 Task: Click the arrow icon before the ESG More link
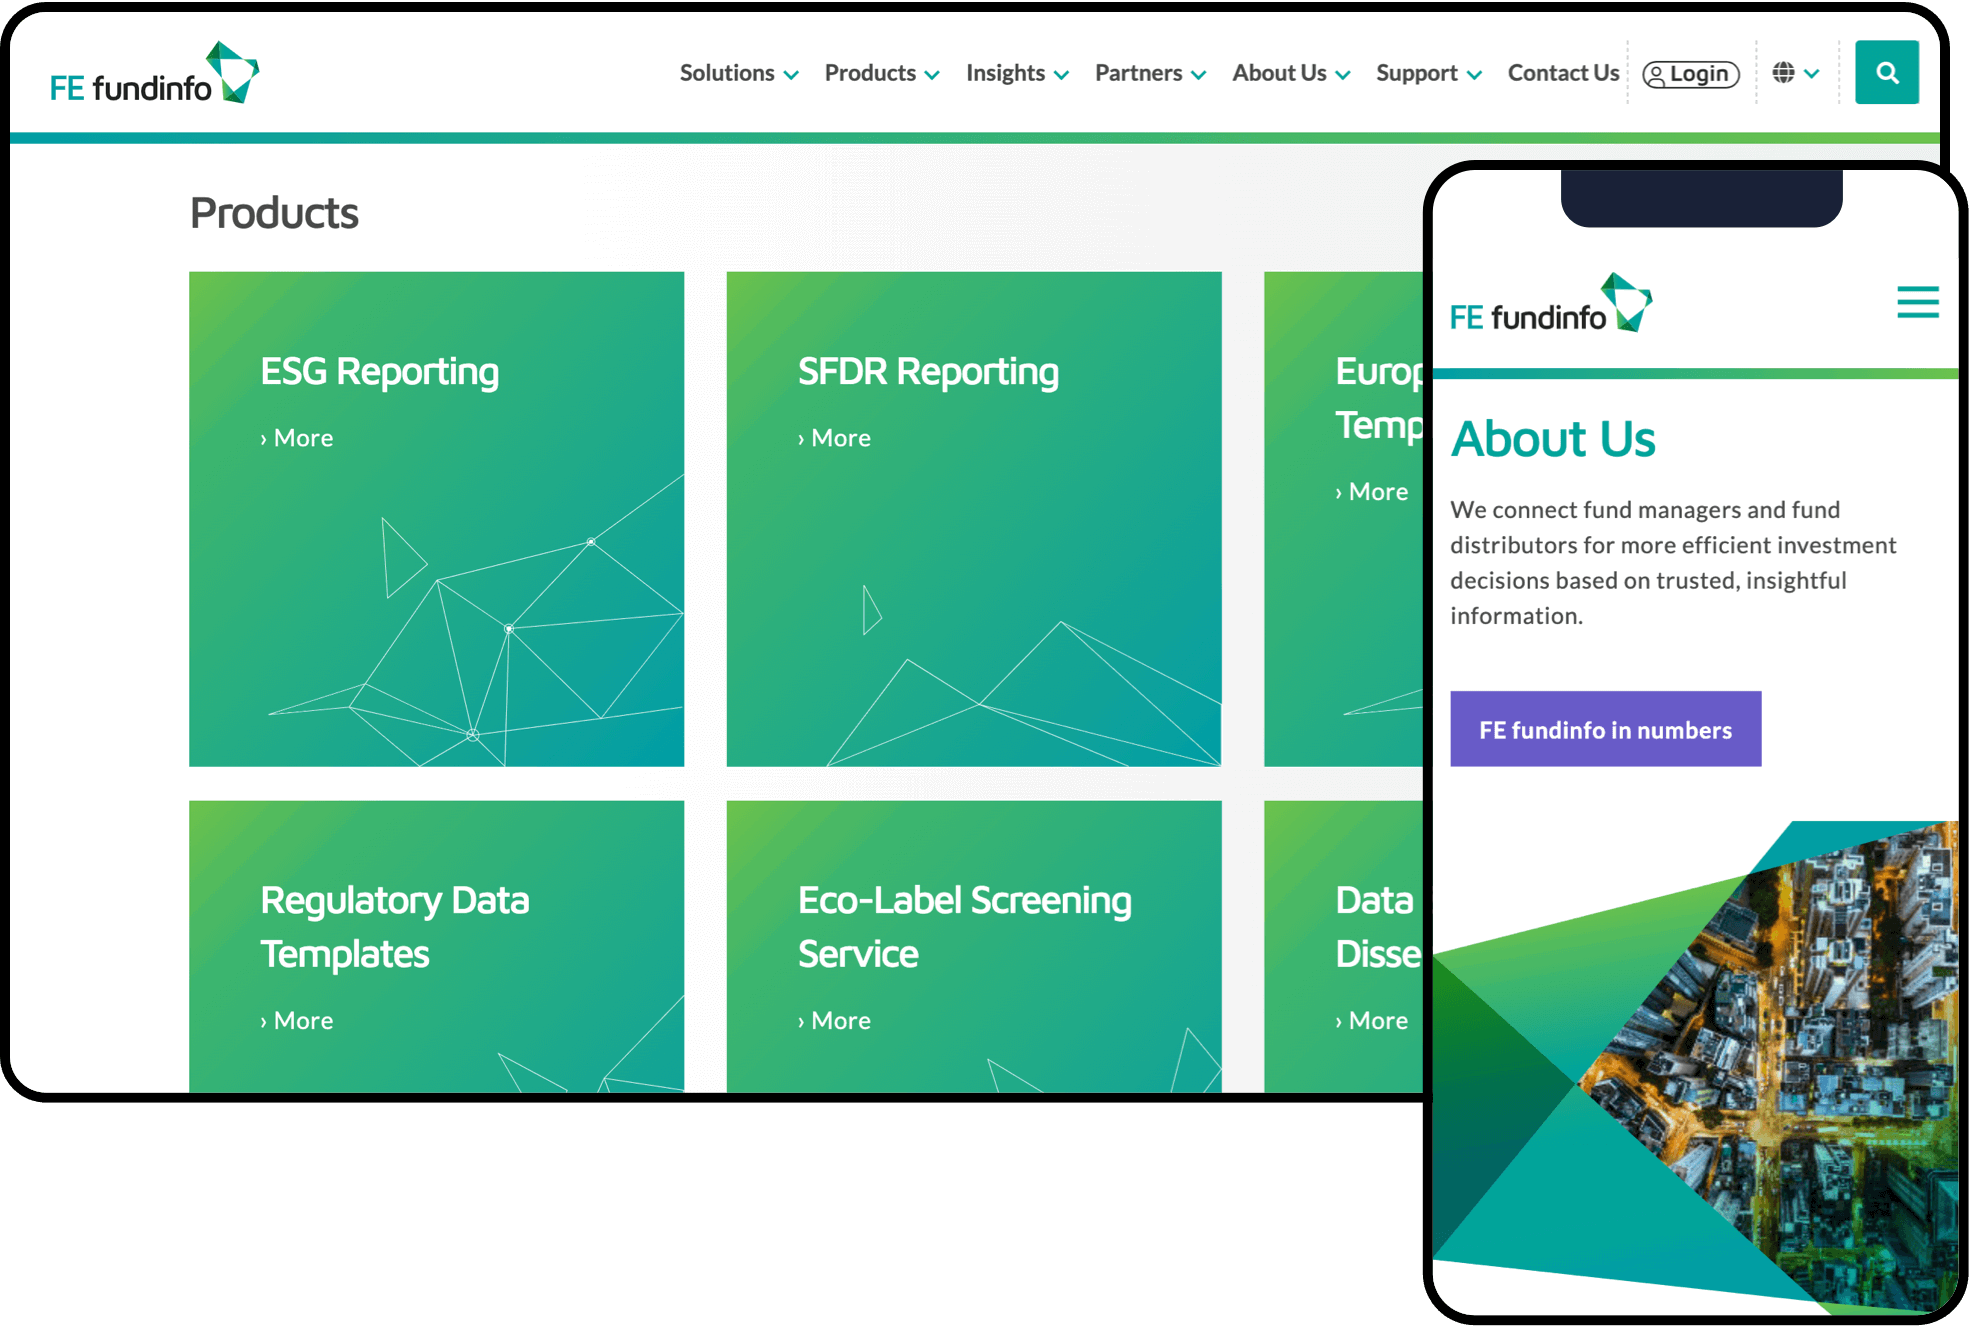264,437
